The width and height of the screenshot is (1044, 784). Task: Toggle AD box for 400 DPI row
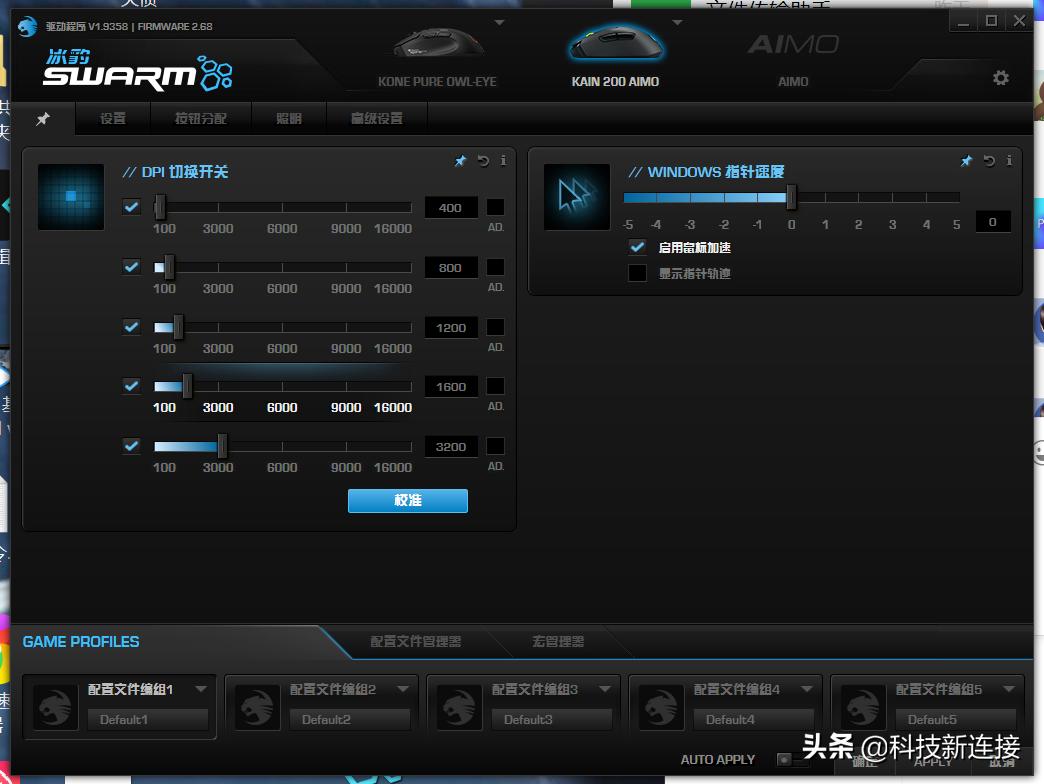coord(495,207)
